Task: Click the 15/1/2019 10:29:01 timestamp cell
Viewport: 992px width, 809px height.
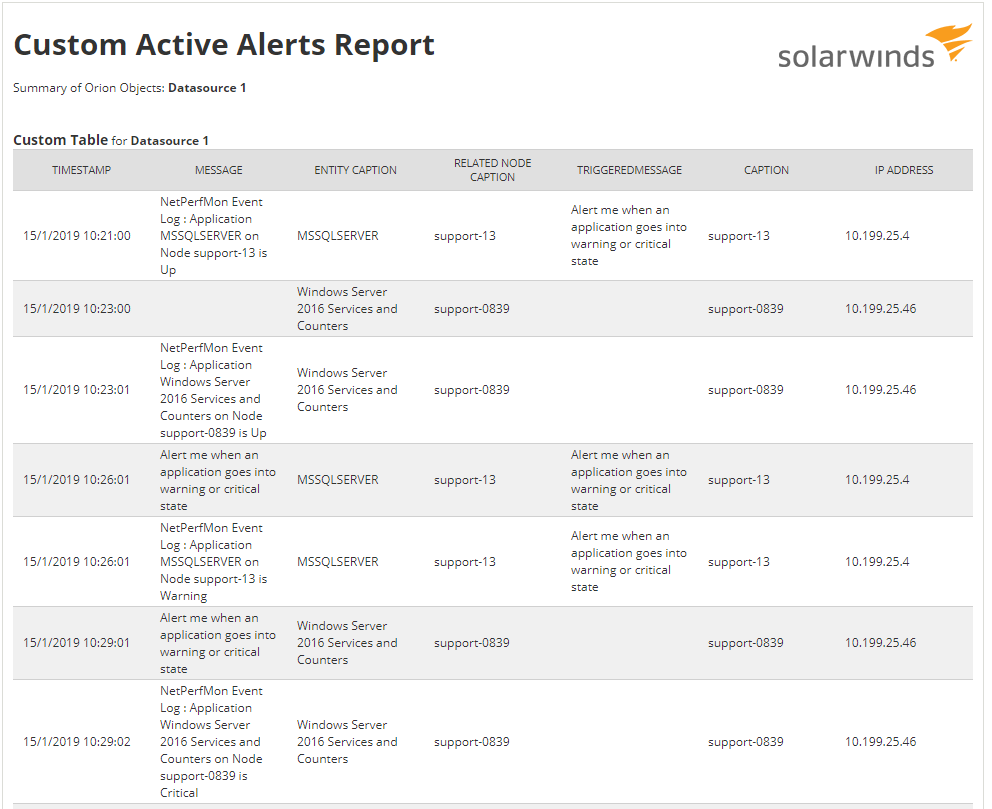Action: click(x=77, y=643)
